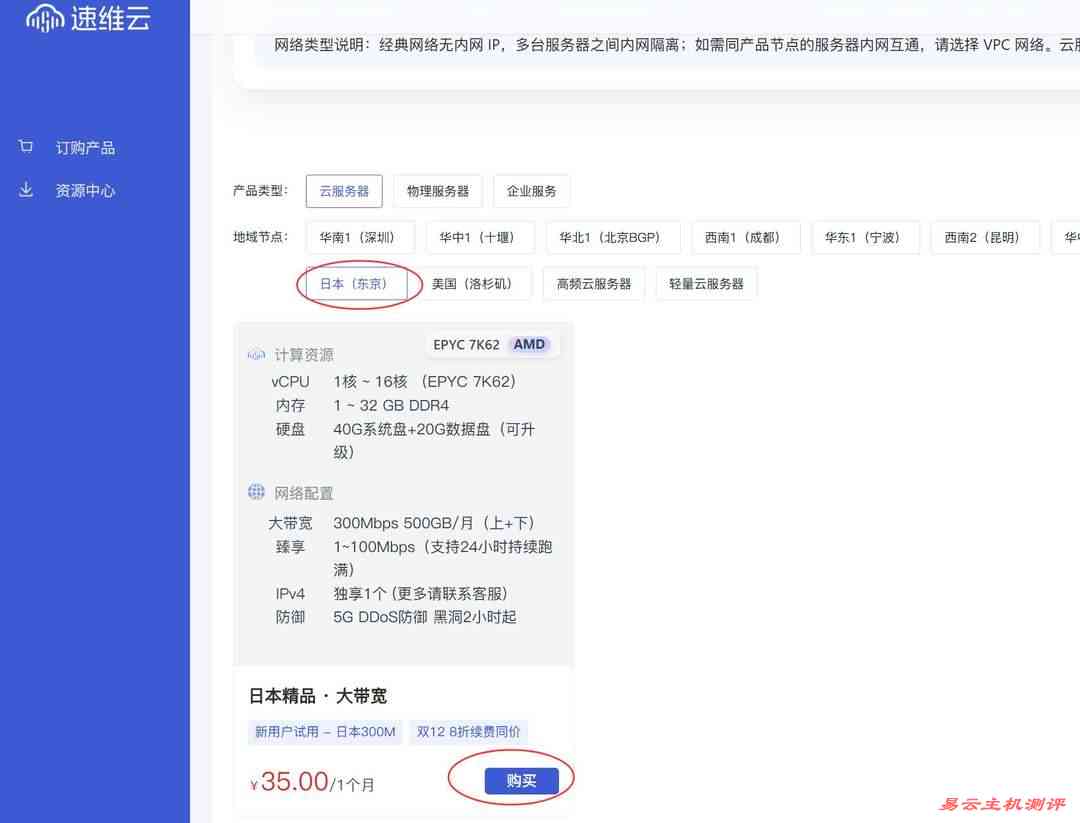
Task: Select the 华南1（深圳）region node
Action: click(x=360, y=237)
